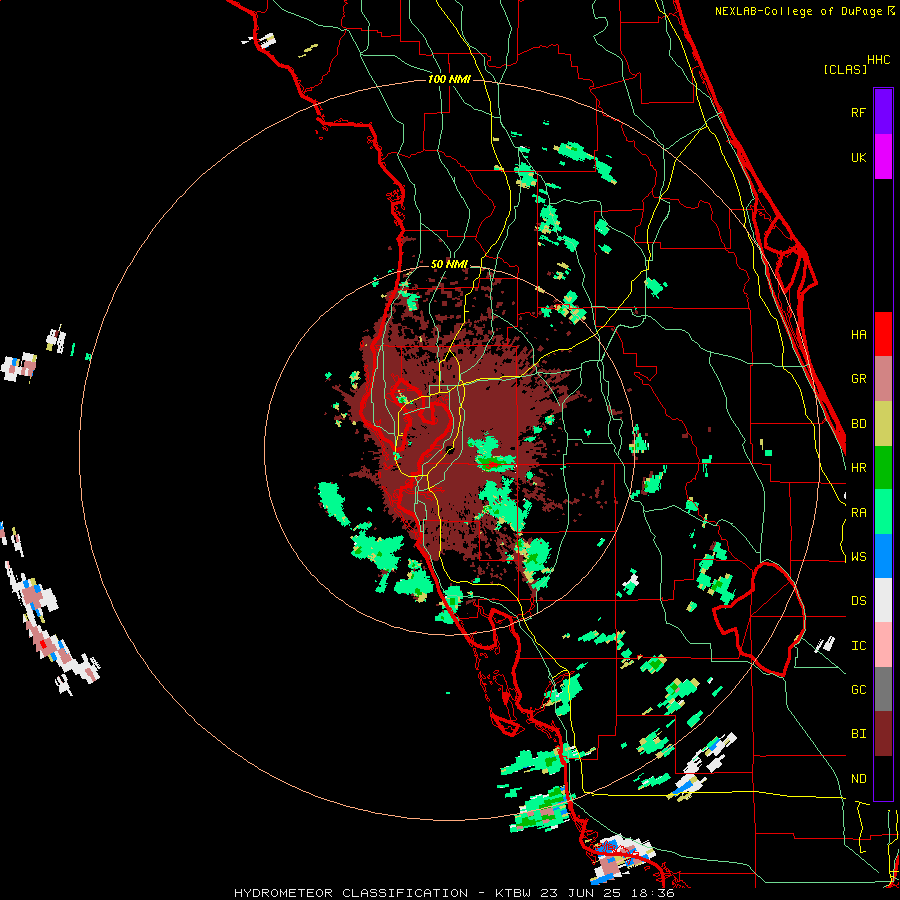Select the white DS legend swatch

pyautogui.click(x=883, y=600)
